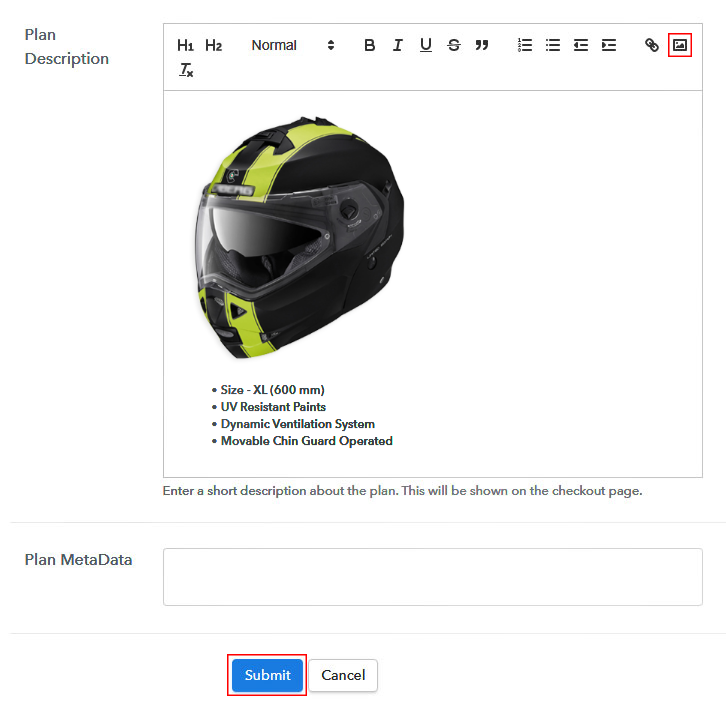Viewport: 726px width, 716px height.
Task: Insert a blockquote
Action: pos(482,45)
